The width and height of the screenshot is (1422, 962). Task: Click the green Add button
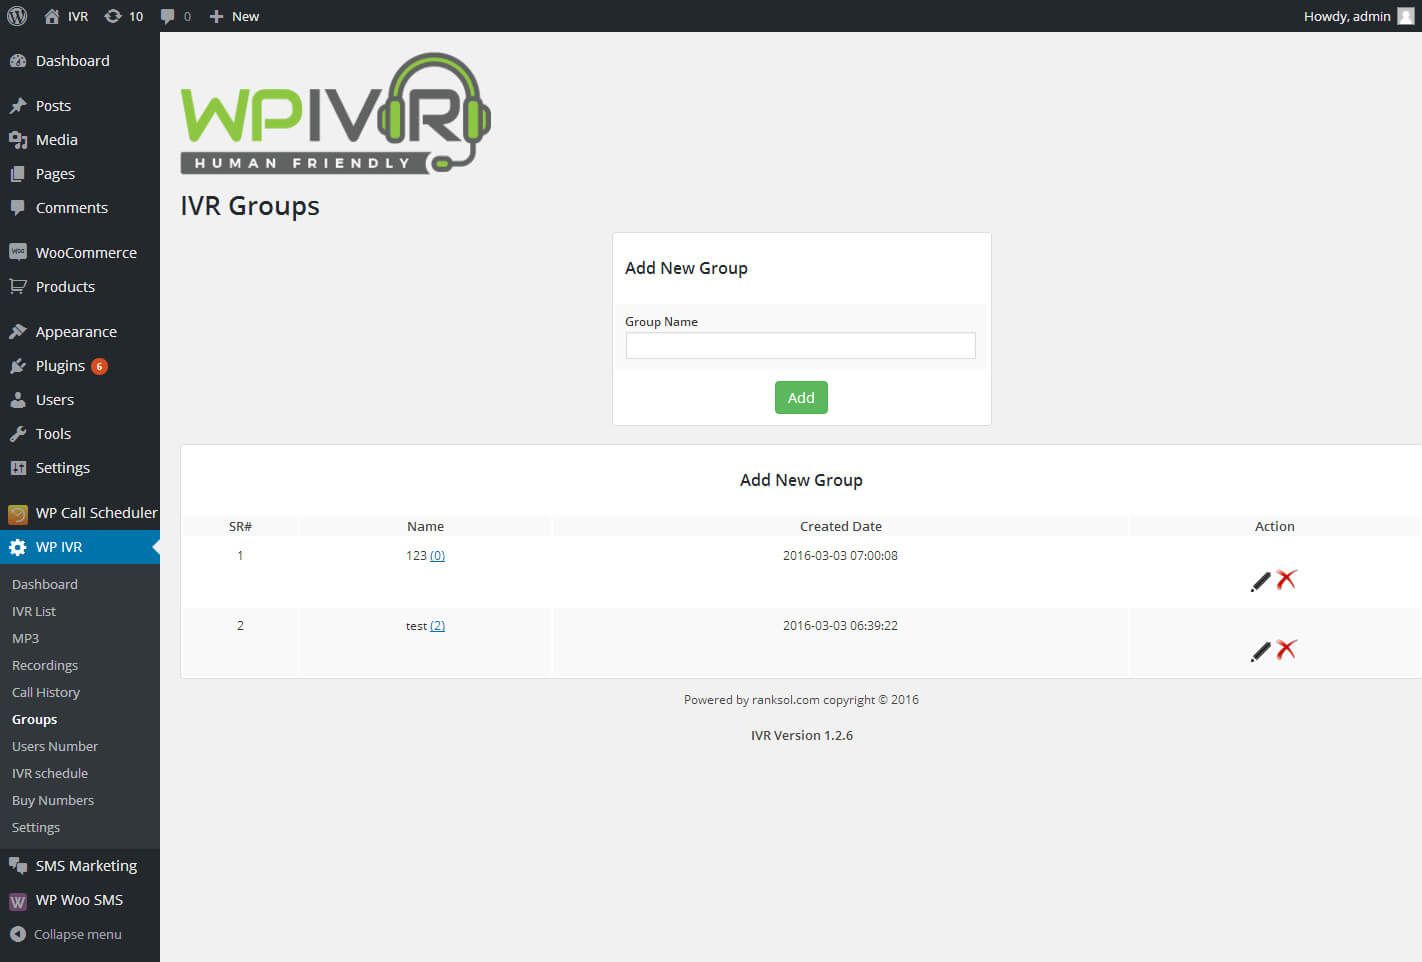[801, 398]
